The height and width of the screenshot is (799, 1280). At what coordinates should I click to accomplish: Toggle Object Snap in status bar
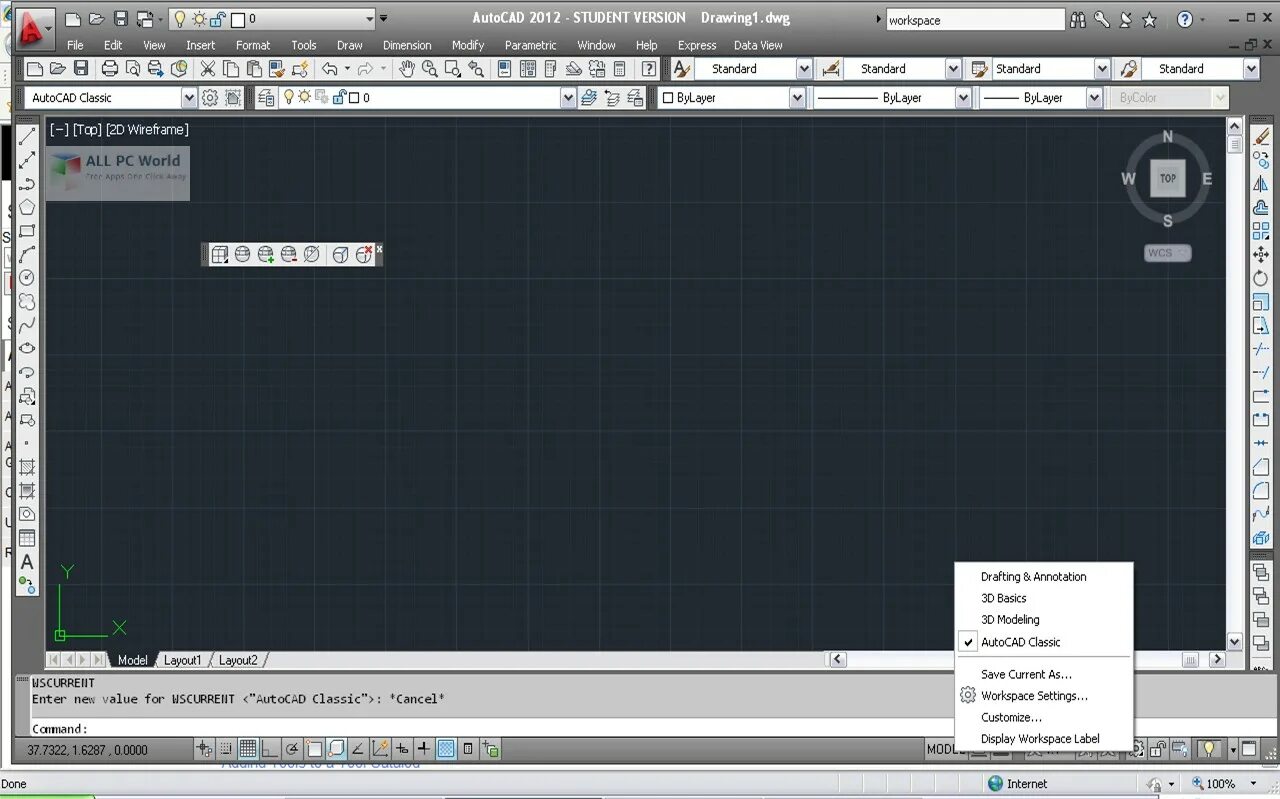[x=314, y=749]
